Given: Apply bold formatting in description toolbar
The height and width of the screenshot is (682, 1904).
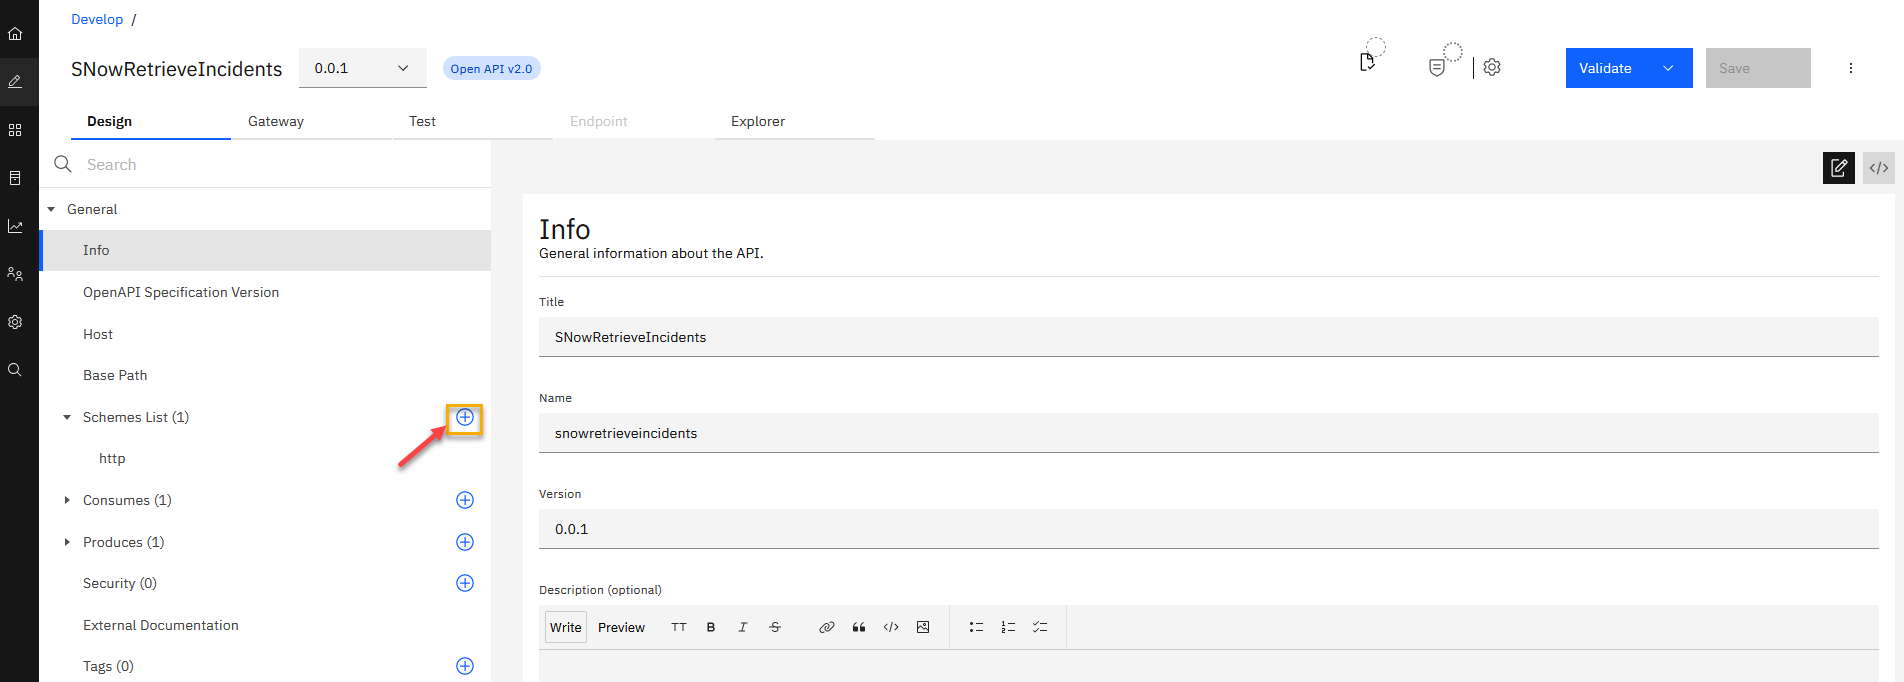Looking at the screenshot, I should coord(711,627).
